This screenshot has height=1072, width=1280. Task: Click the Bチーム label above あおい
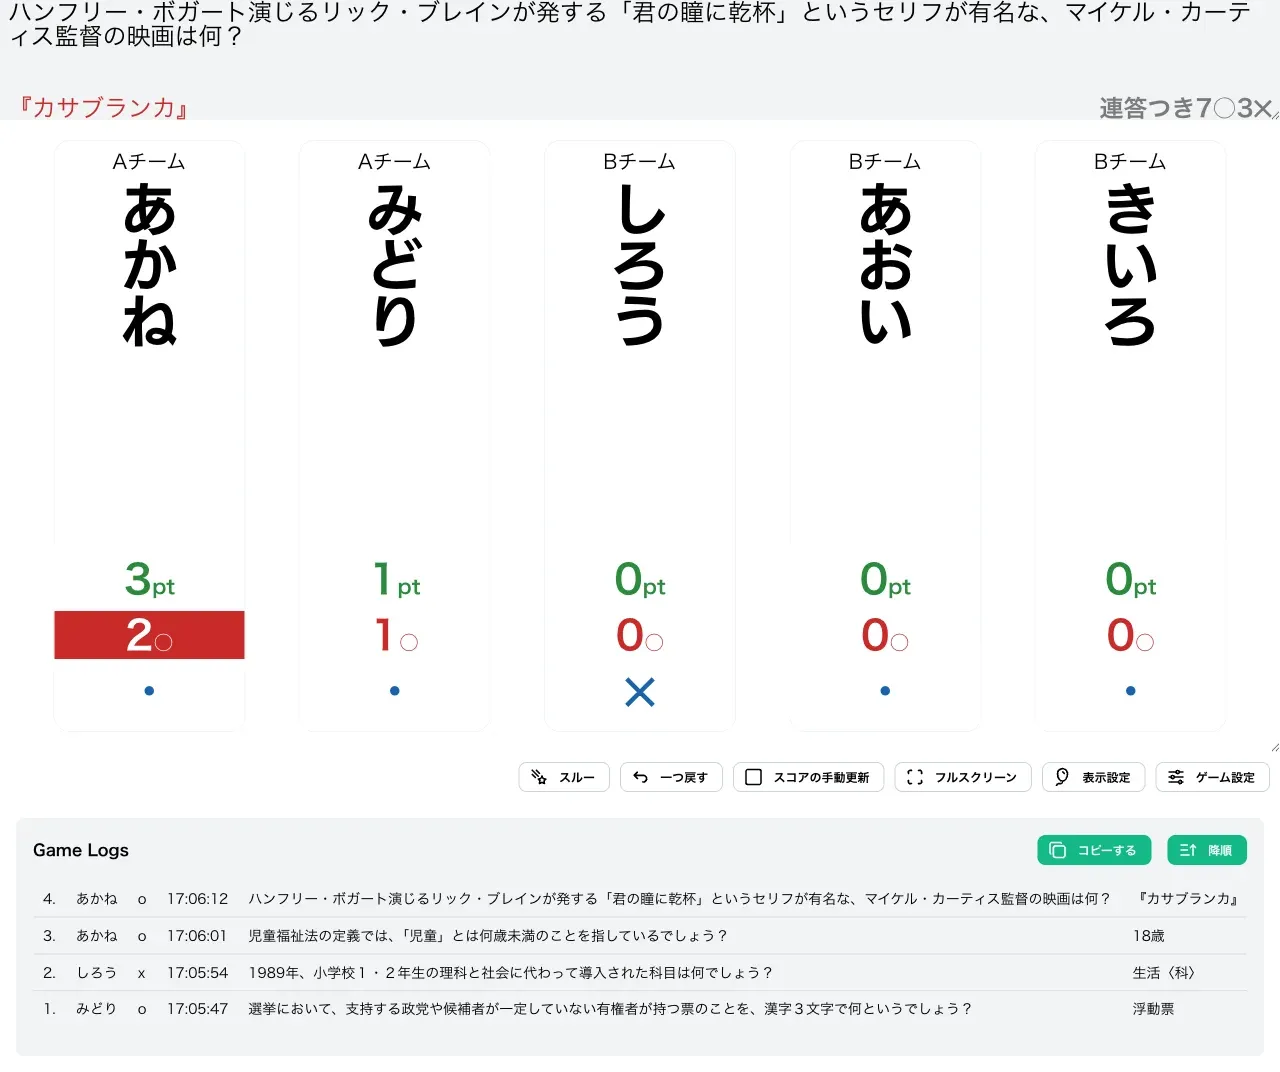[885, 162]
